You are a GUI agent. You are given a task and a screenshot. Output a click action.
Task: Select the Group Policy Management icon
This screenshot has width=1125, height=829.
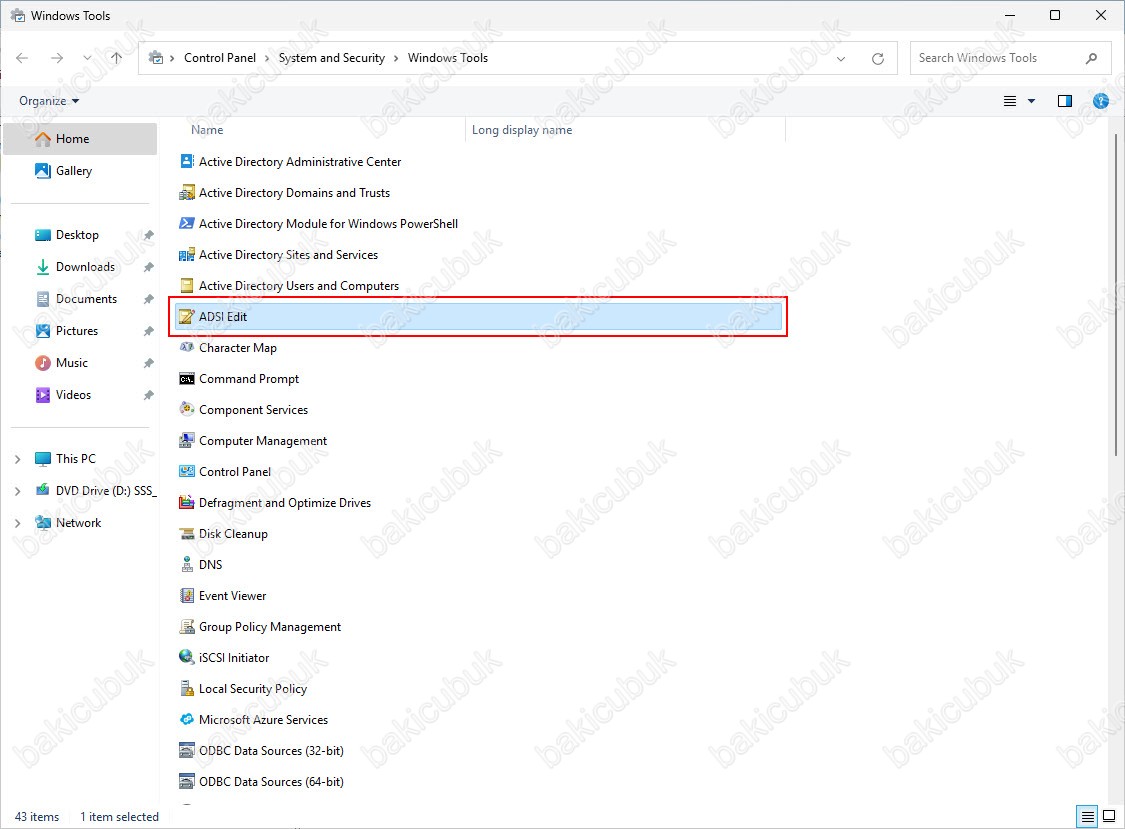tap(187, 626)
